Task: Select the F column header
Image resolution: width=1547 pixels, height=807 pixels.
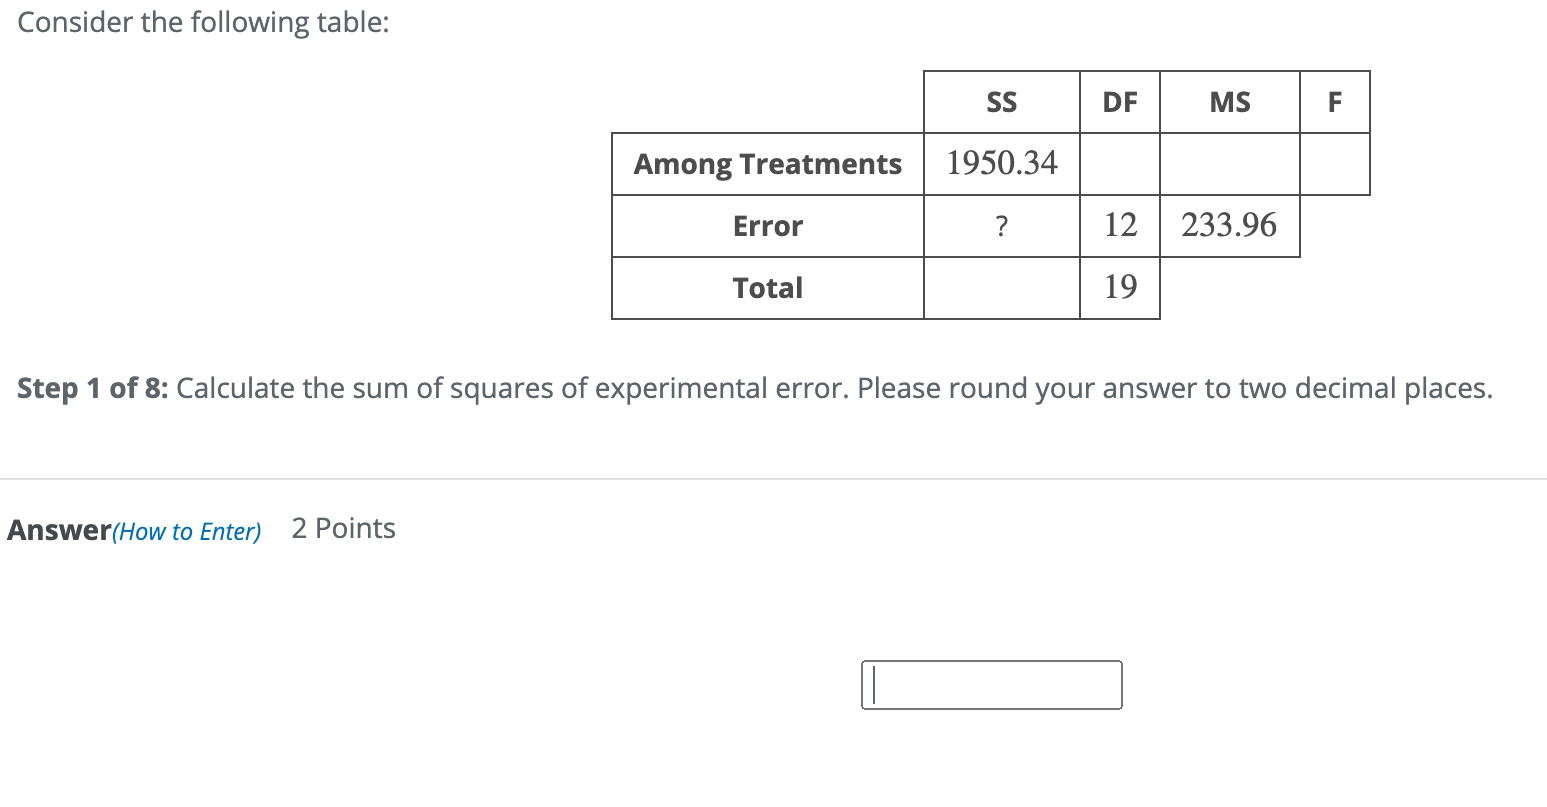Action: (1334, 102)
